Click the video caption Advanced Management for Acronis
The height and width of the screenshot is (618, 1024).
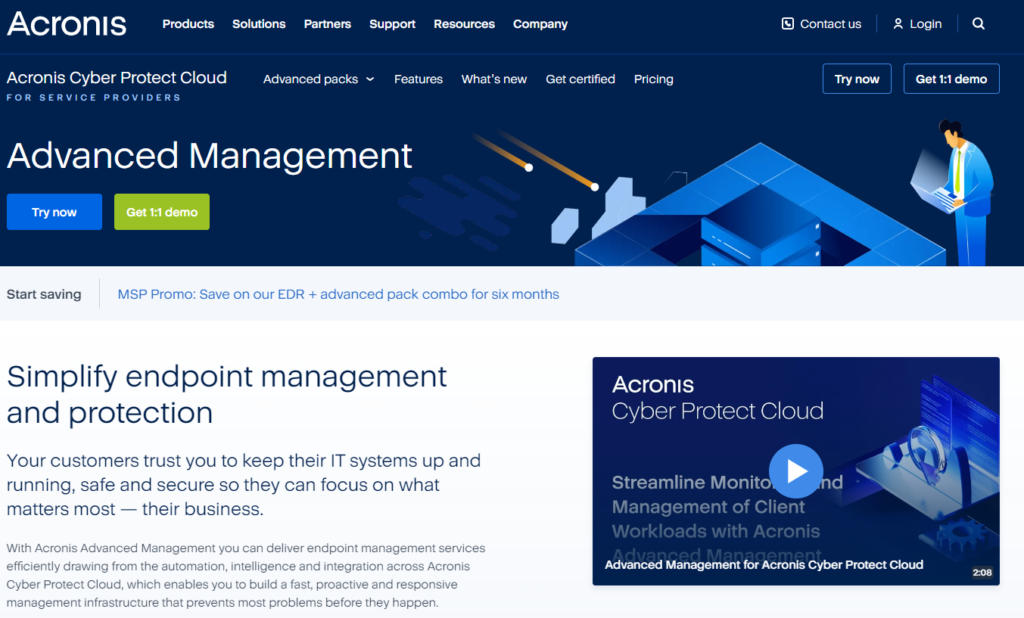click(763, 564)
